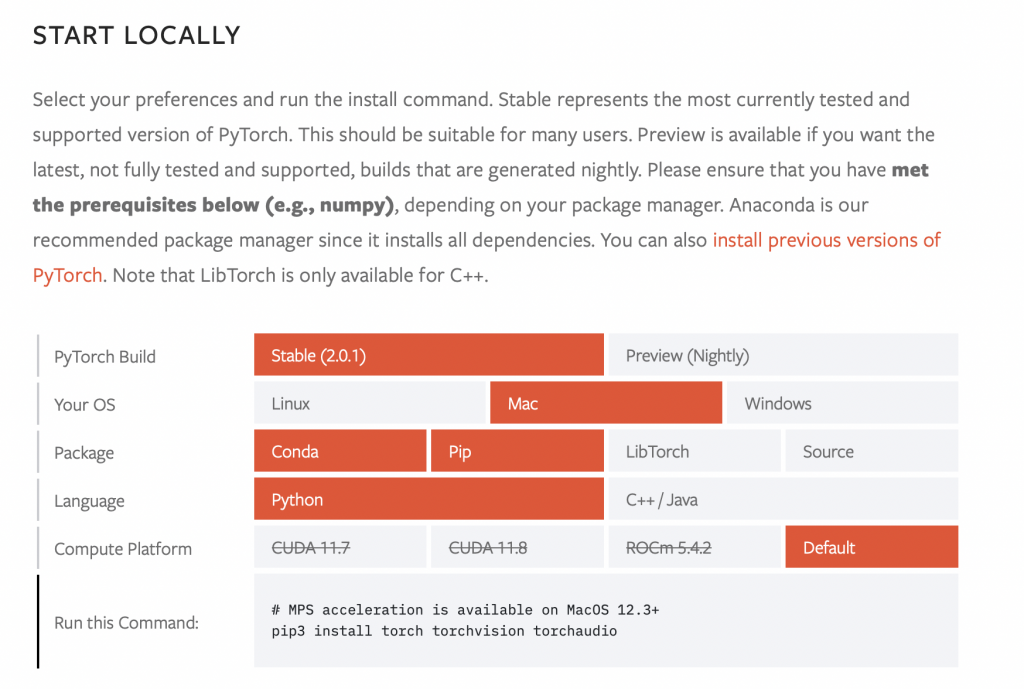This screenshot has width=1024, height=689.
Task: Click the START LOCALLY heading
Action: point(136,35)
